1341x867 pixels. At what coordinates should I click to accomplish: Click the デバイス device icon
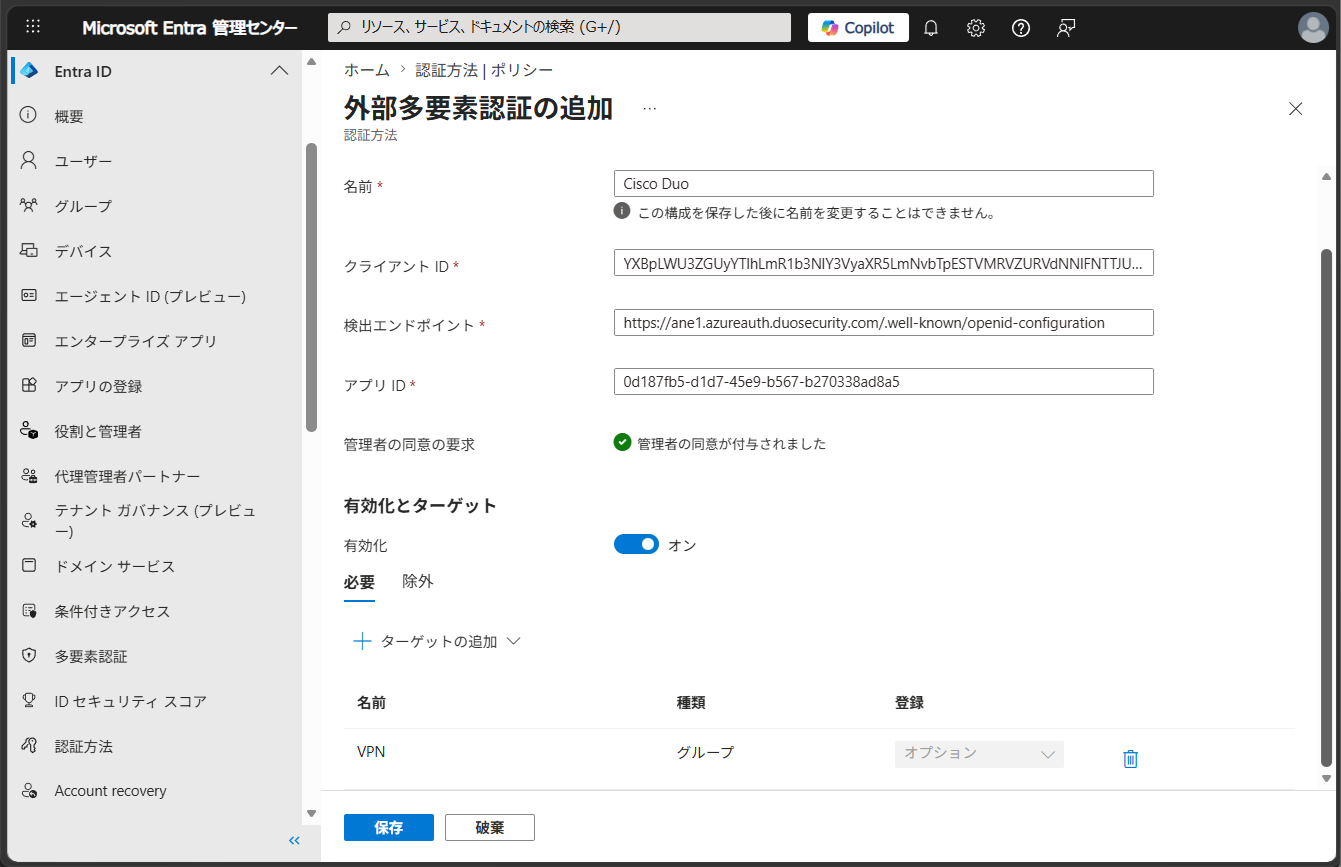click(29, 251)
